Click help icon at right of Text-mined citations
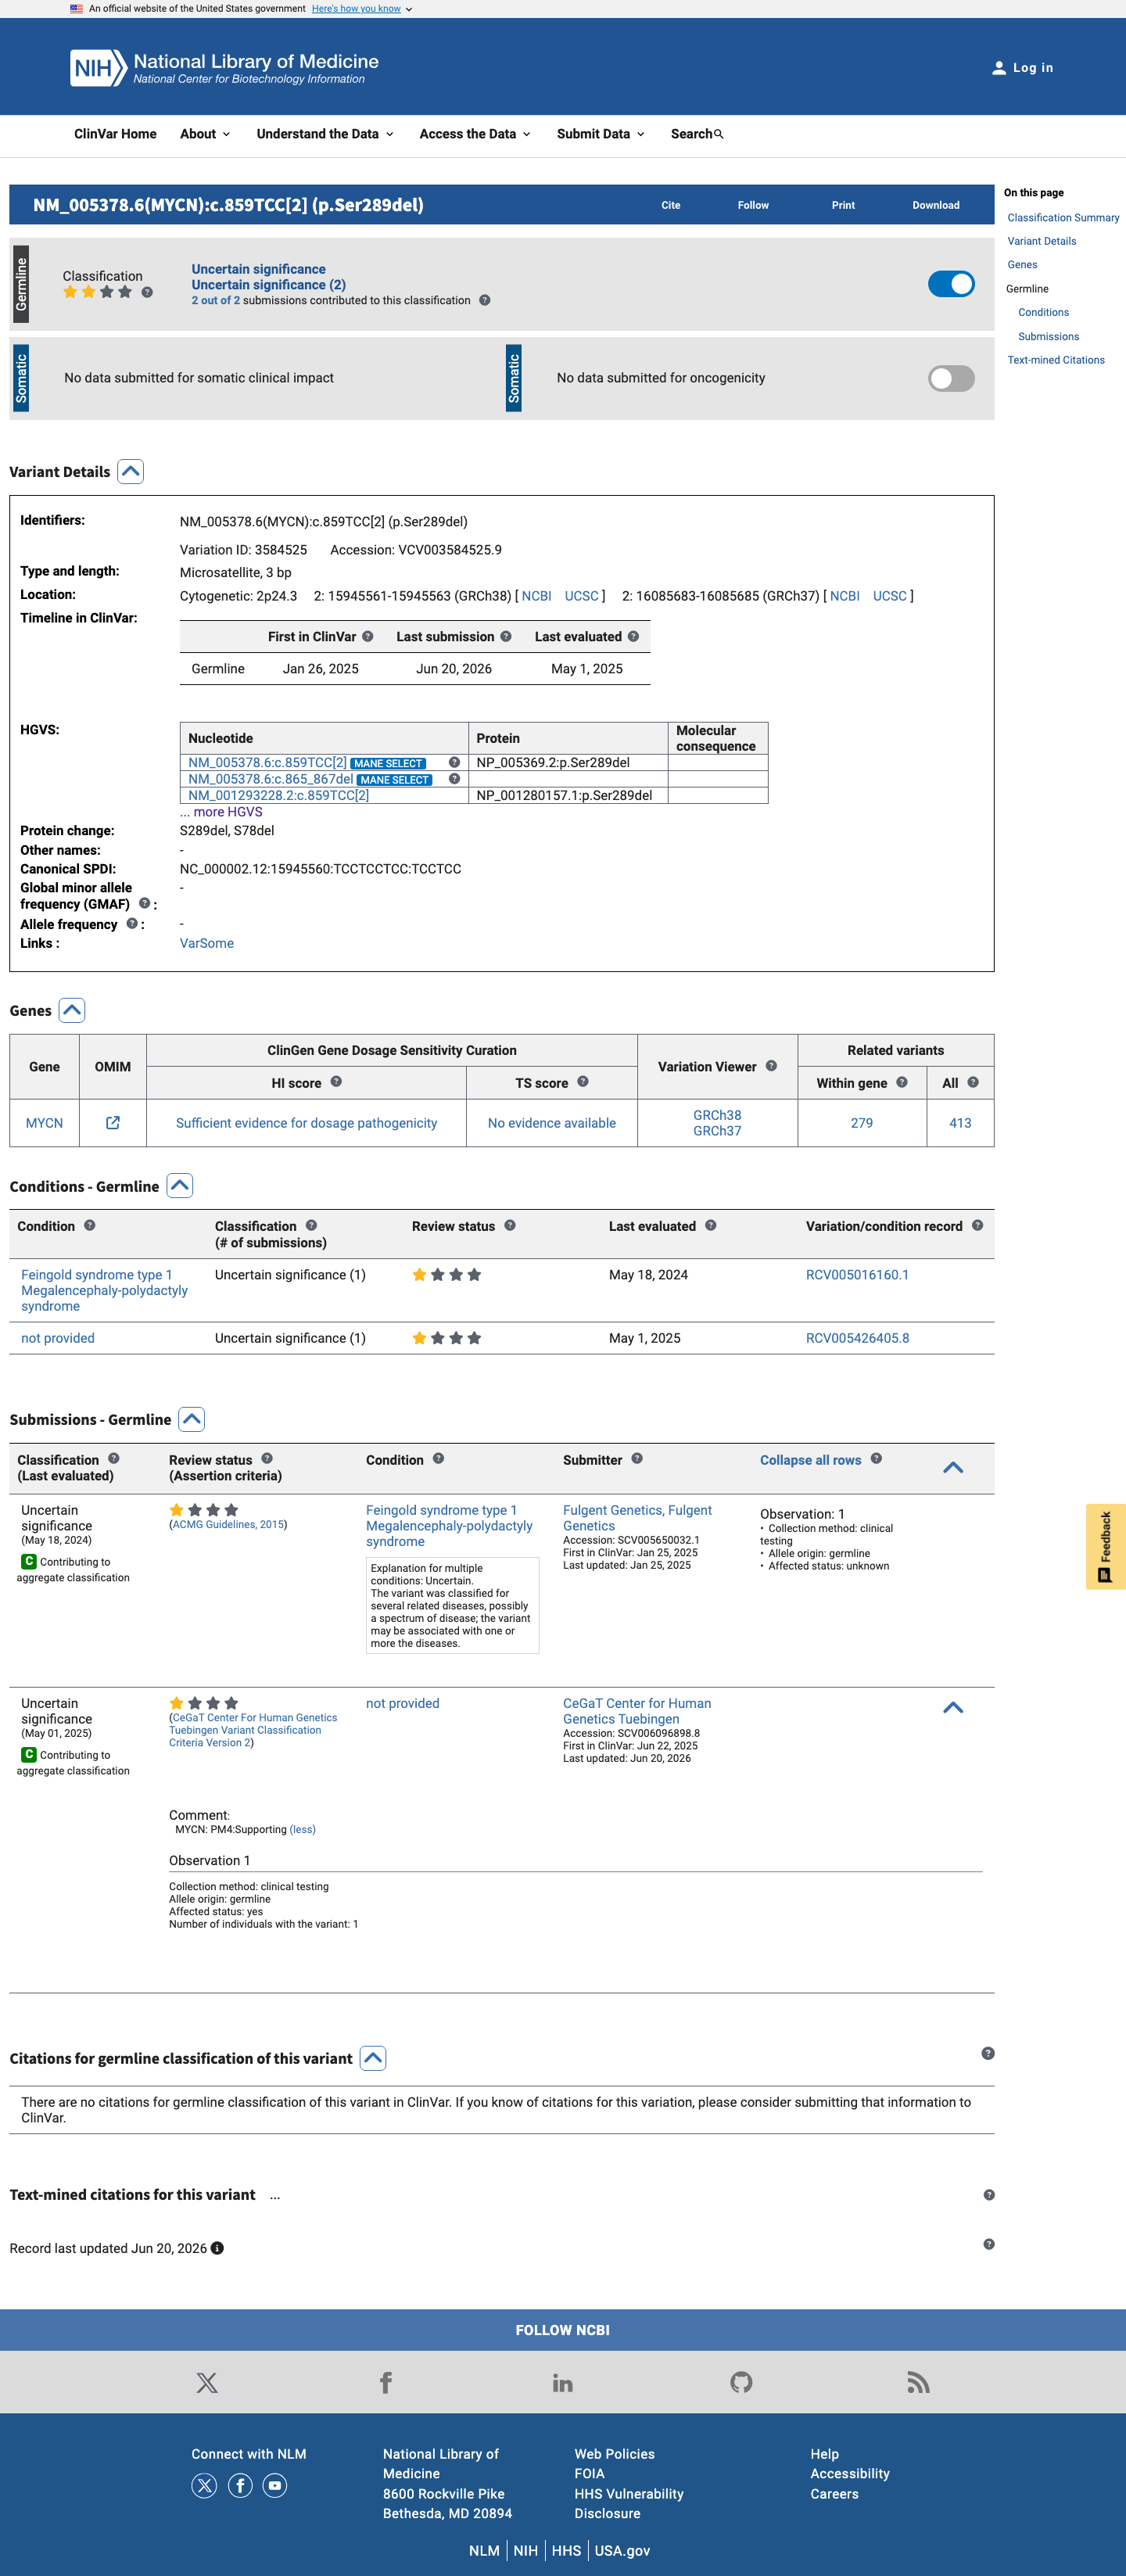Viewport: 1126px width, 2576px height. [x=988, y=2195]
